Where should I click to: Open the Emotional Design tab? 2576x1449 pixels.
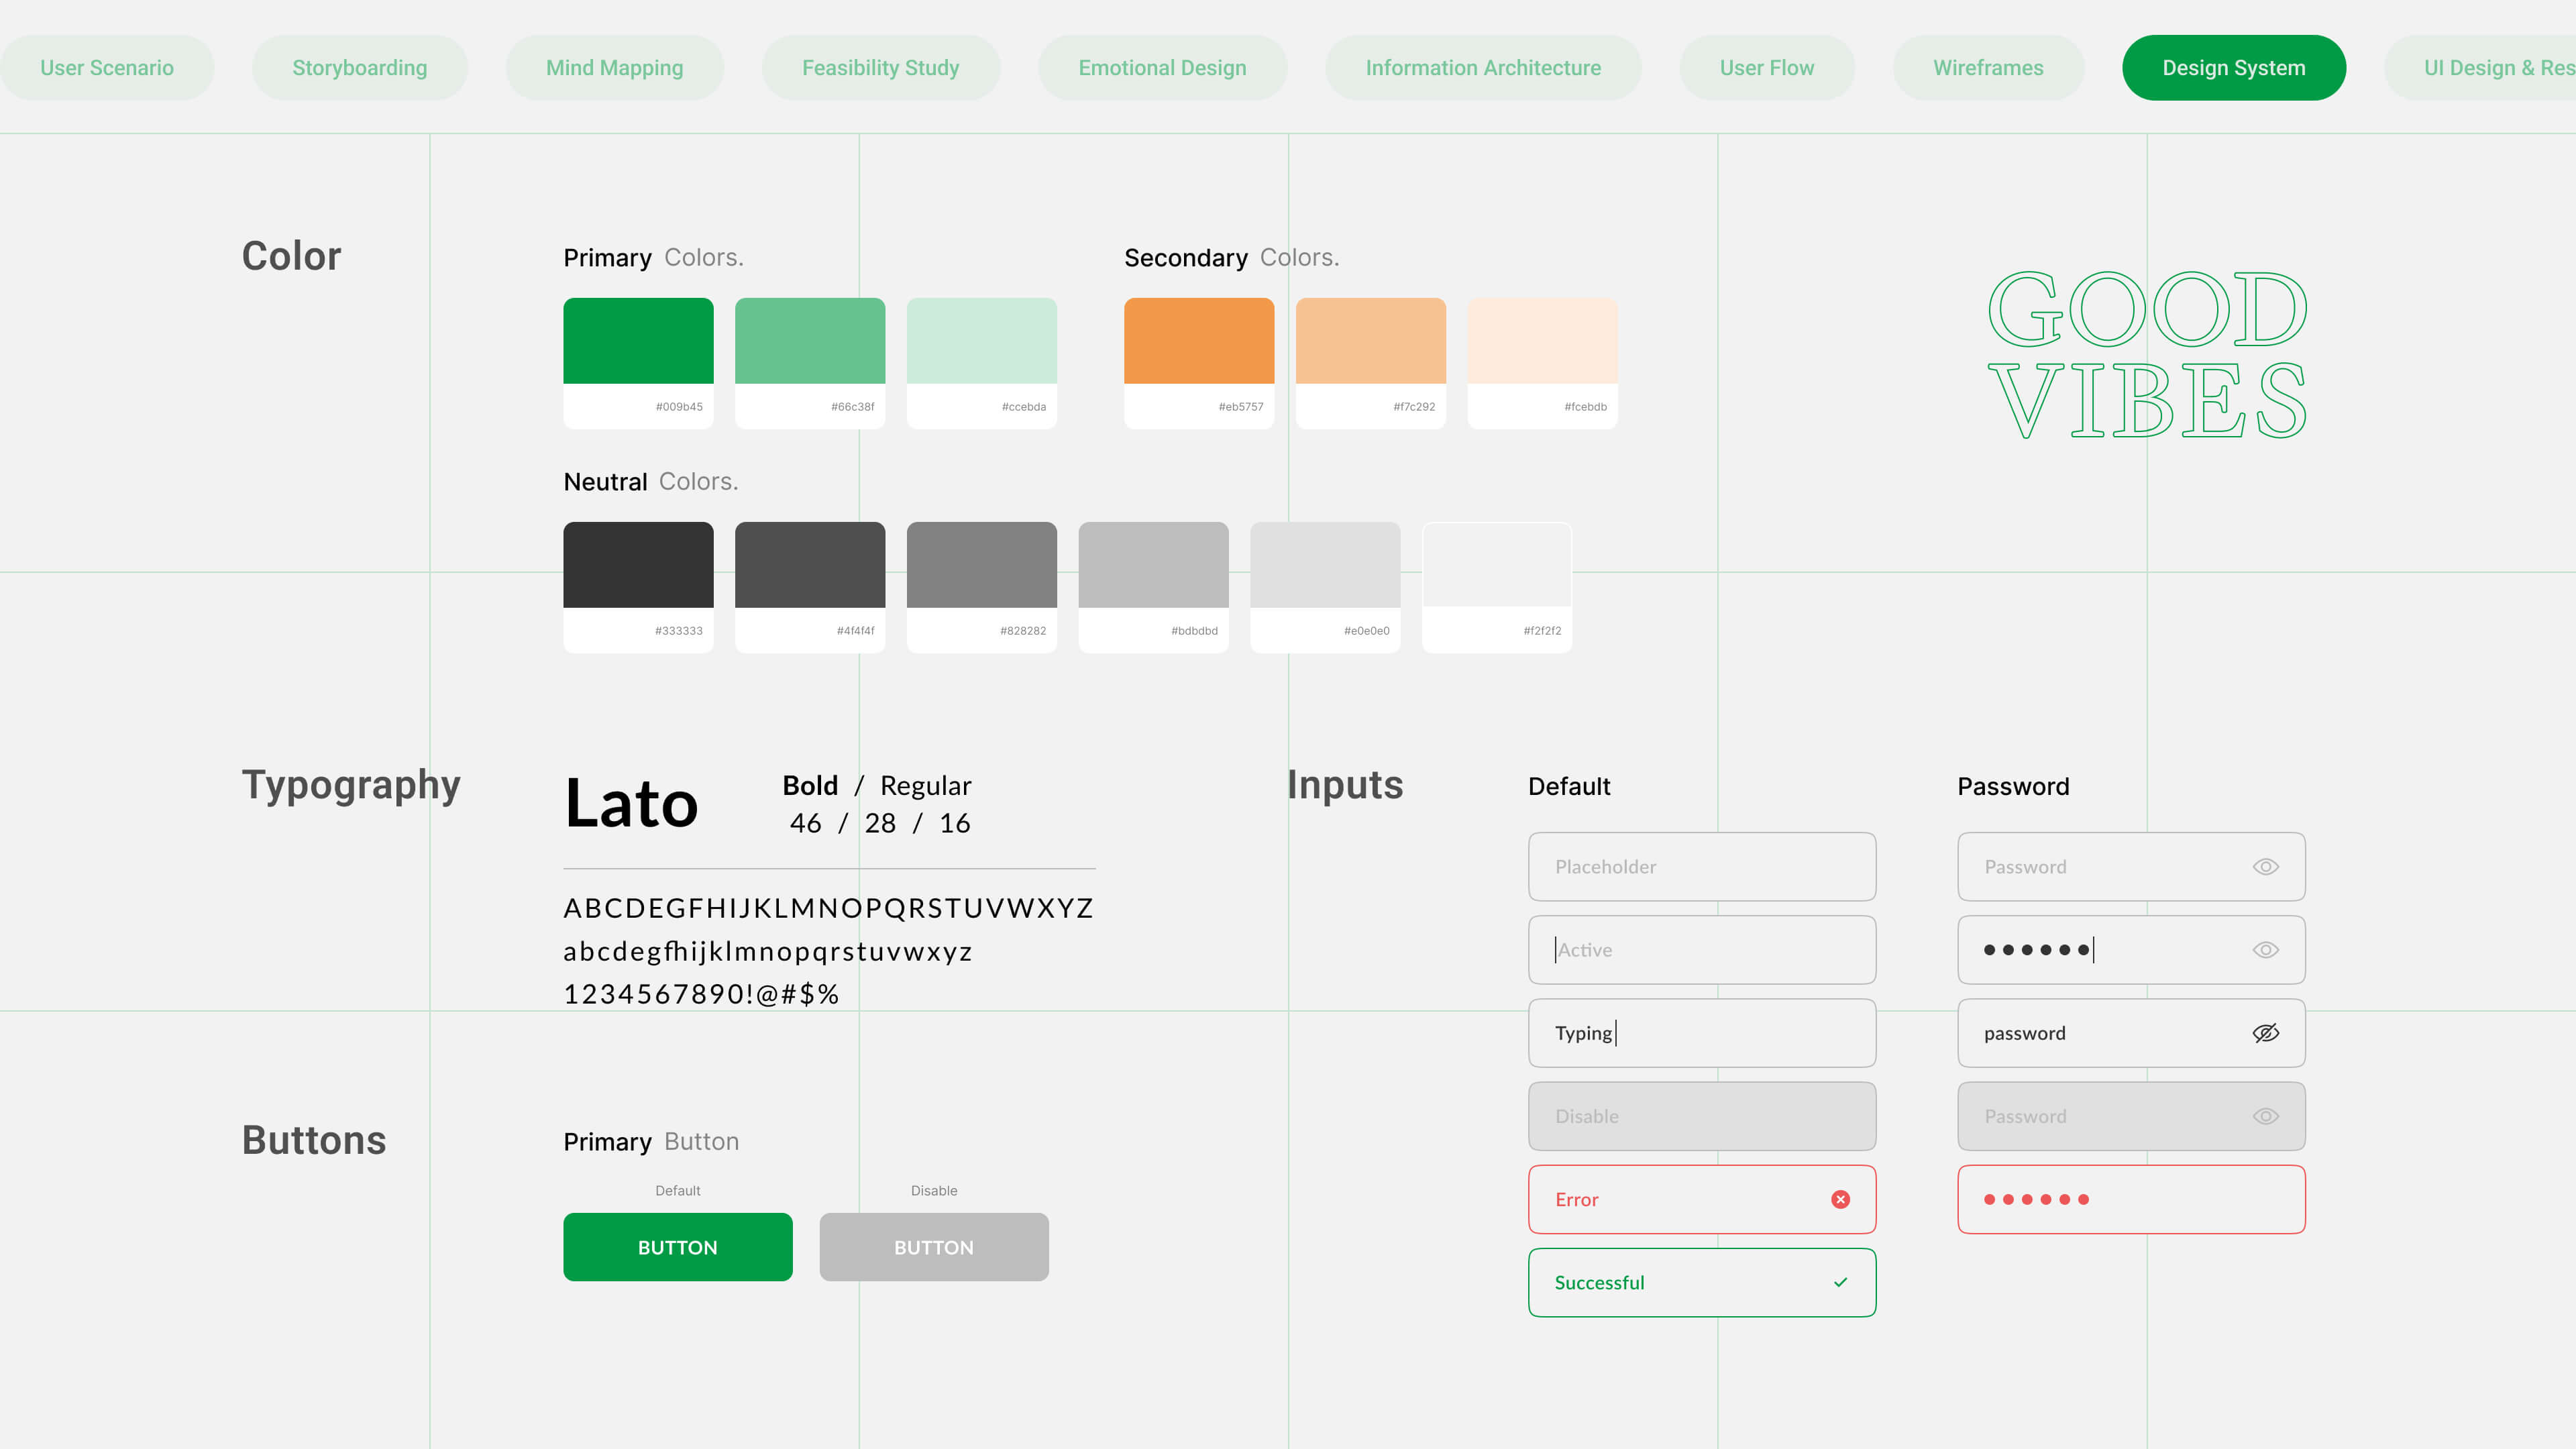pyautogui.click(x=1162, y=68)
